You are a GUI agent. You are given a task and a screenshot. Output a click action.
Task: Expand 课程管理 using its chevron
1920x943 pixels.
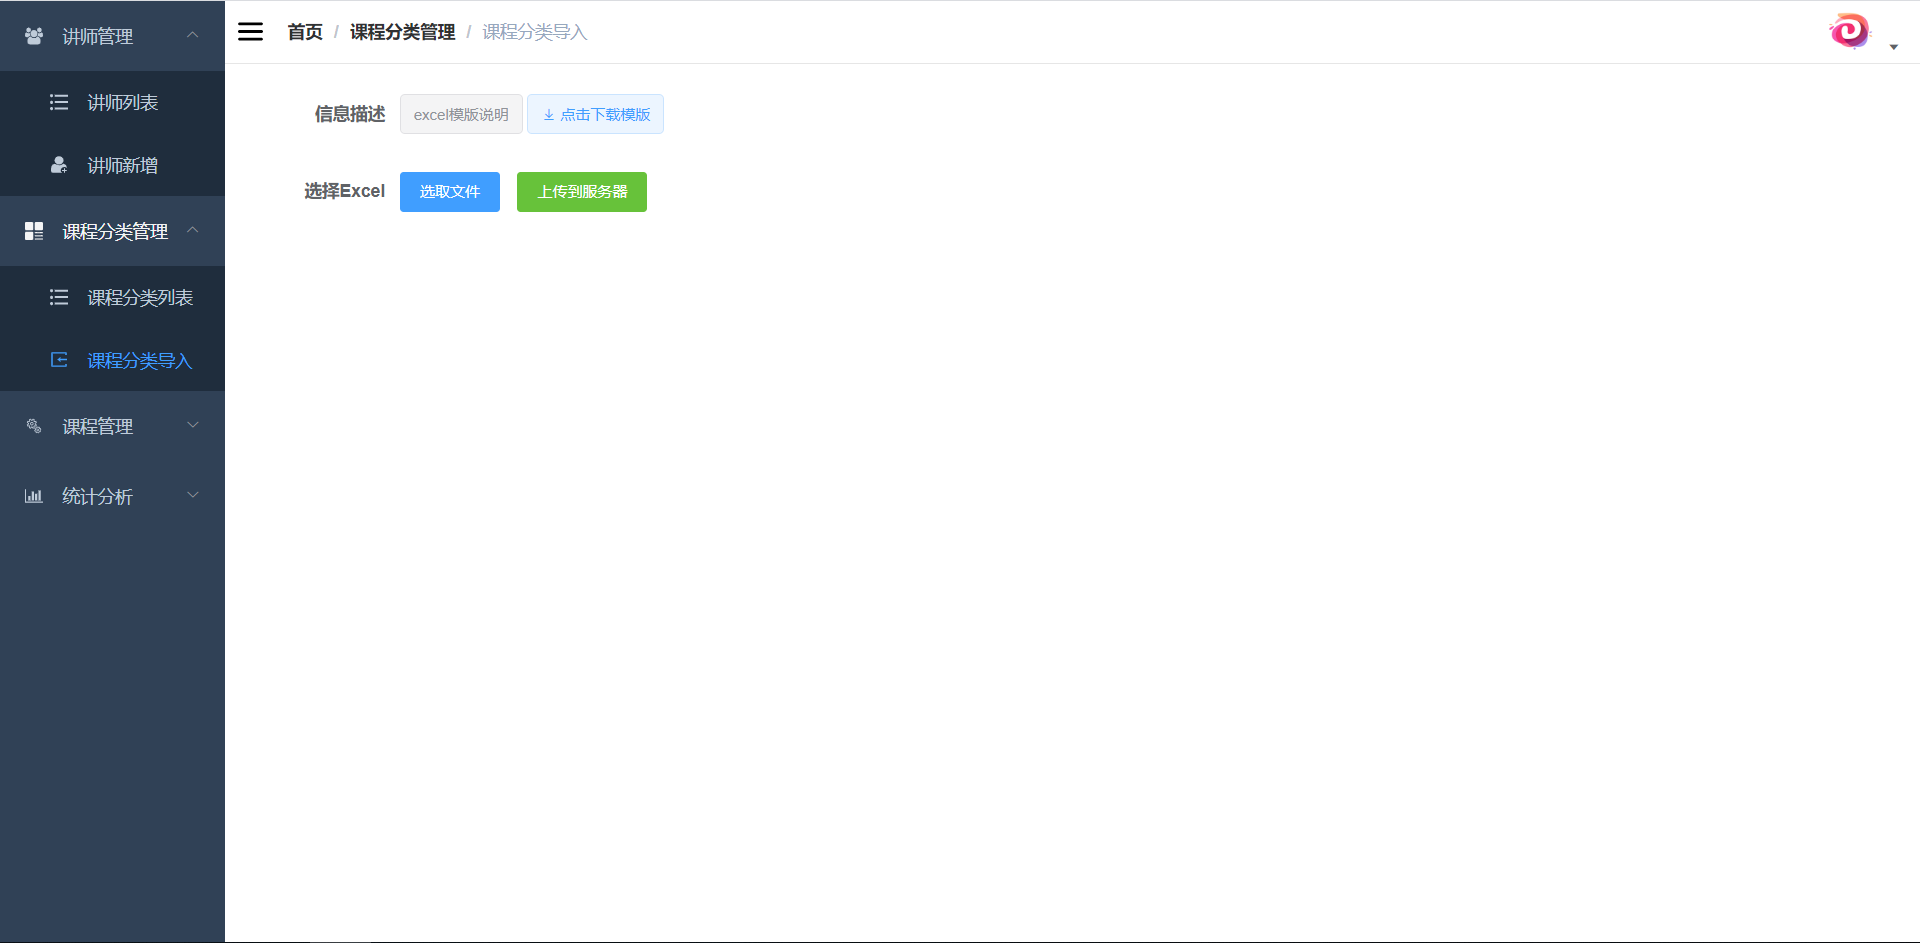coord(193,425)
